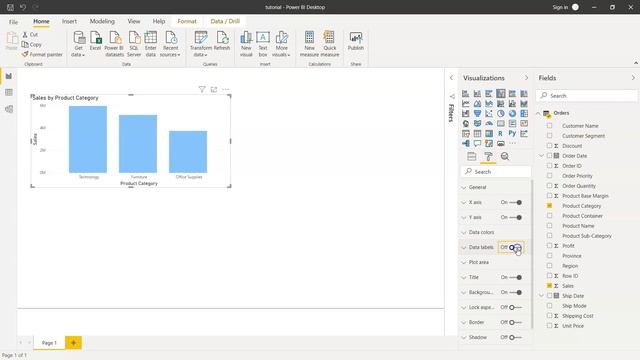Screen dimensions: 640x360
Task: Select the pie chart visual
Action: [500, 113]
